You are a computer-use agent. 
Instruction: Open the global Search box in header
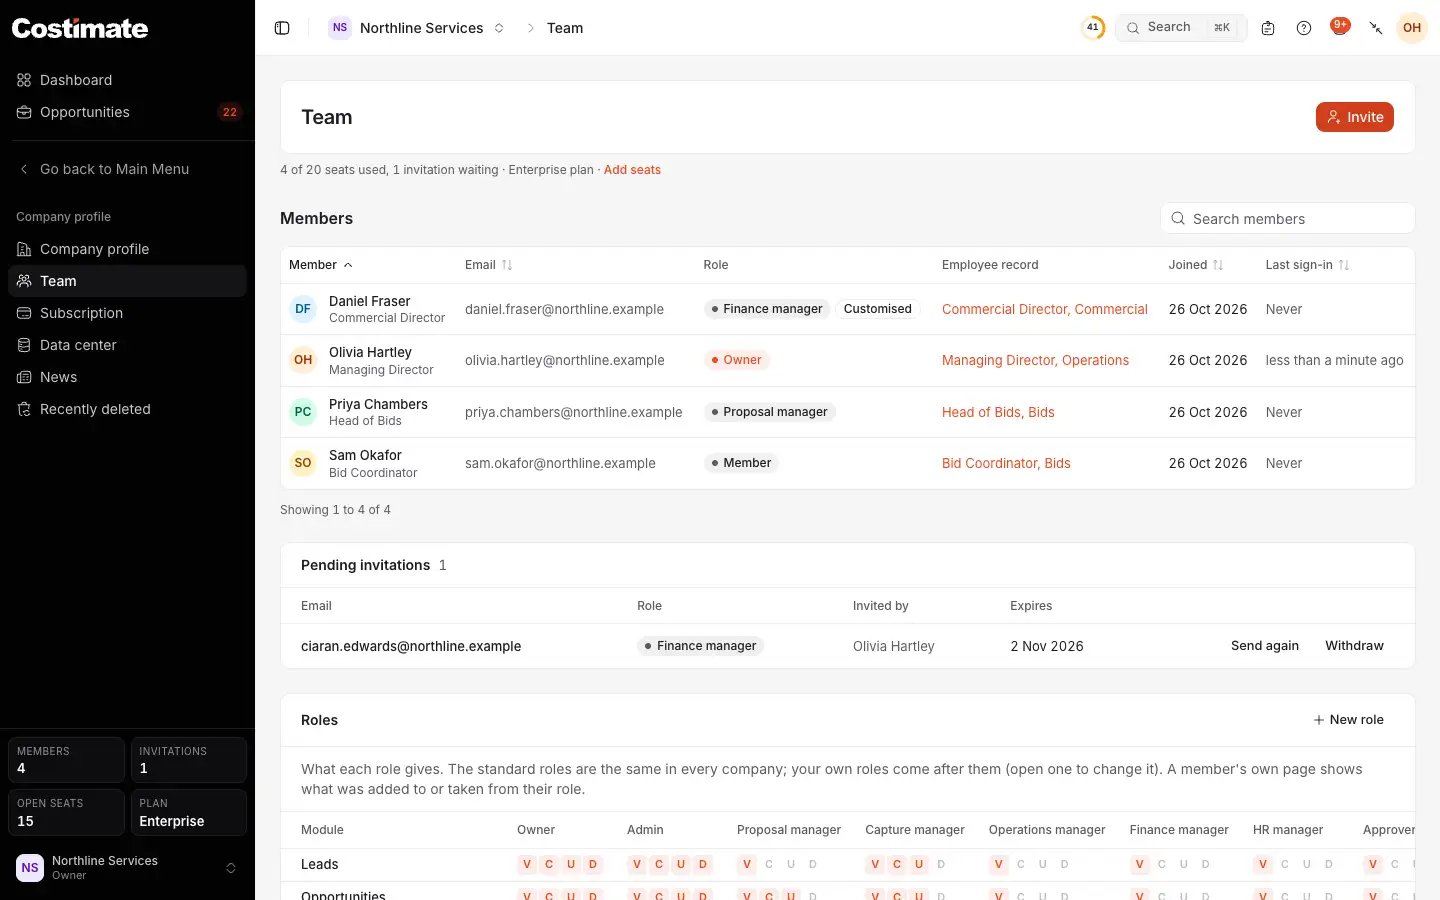(x=1181, y=28)
